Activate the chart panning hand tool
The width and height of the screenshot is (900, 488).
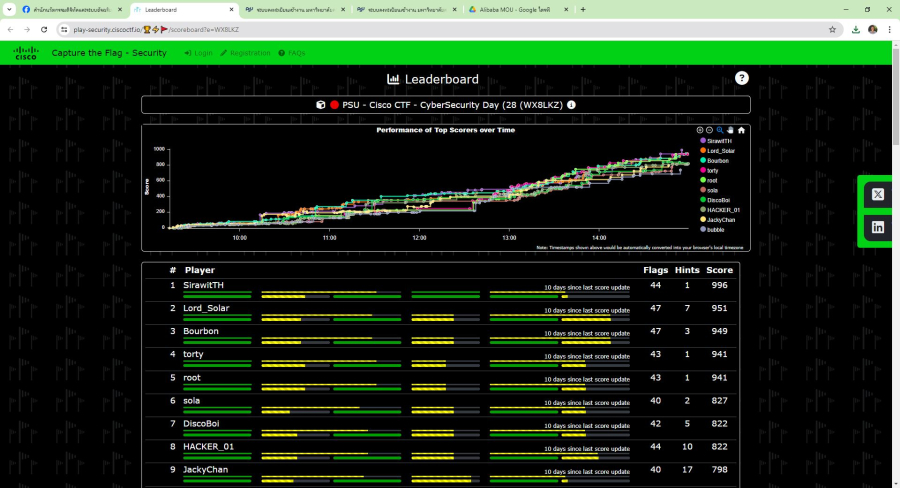(730, 130)
